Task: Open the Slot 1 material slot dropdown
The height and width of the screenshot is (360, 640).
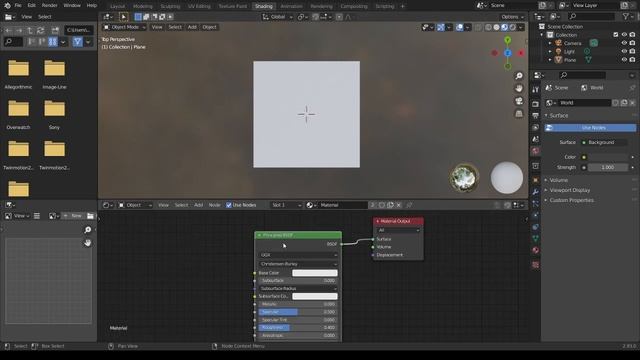Action: (286, 205)
